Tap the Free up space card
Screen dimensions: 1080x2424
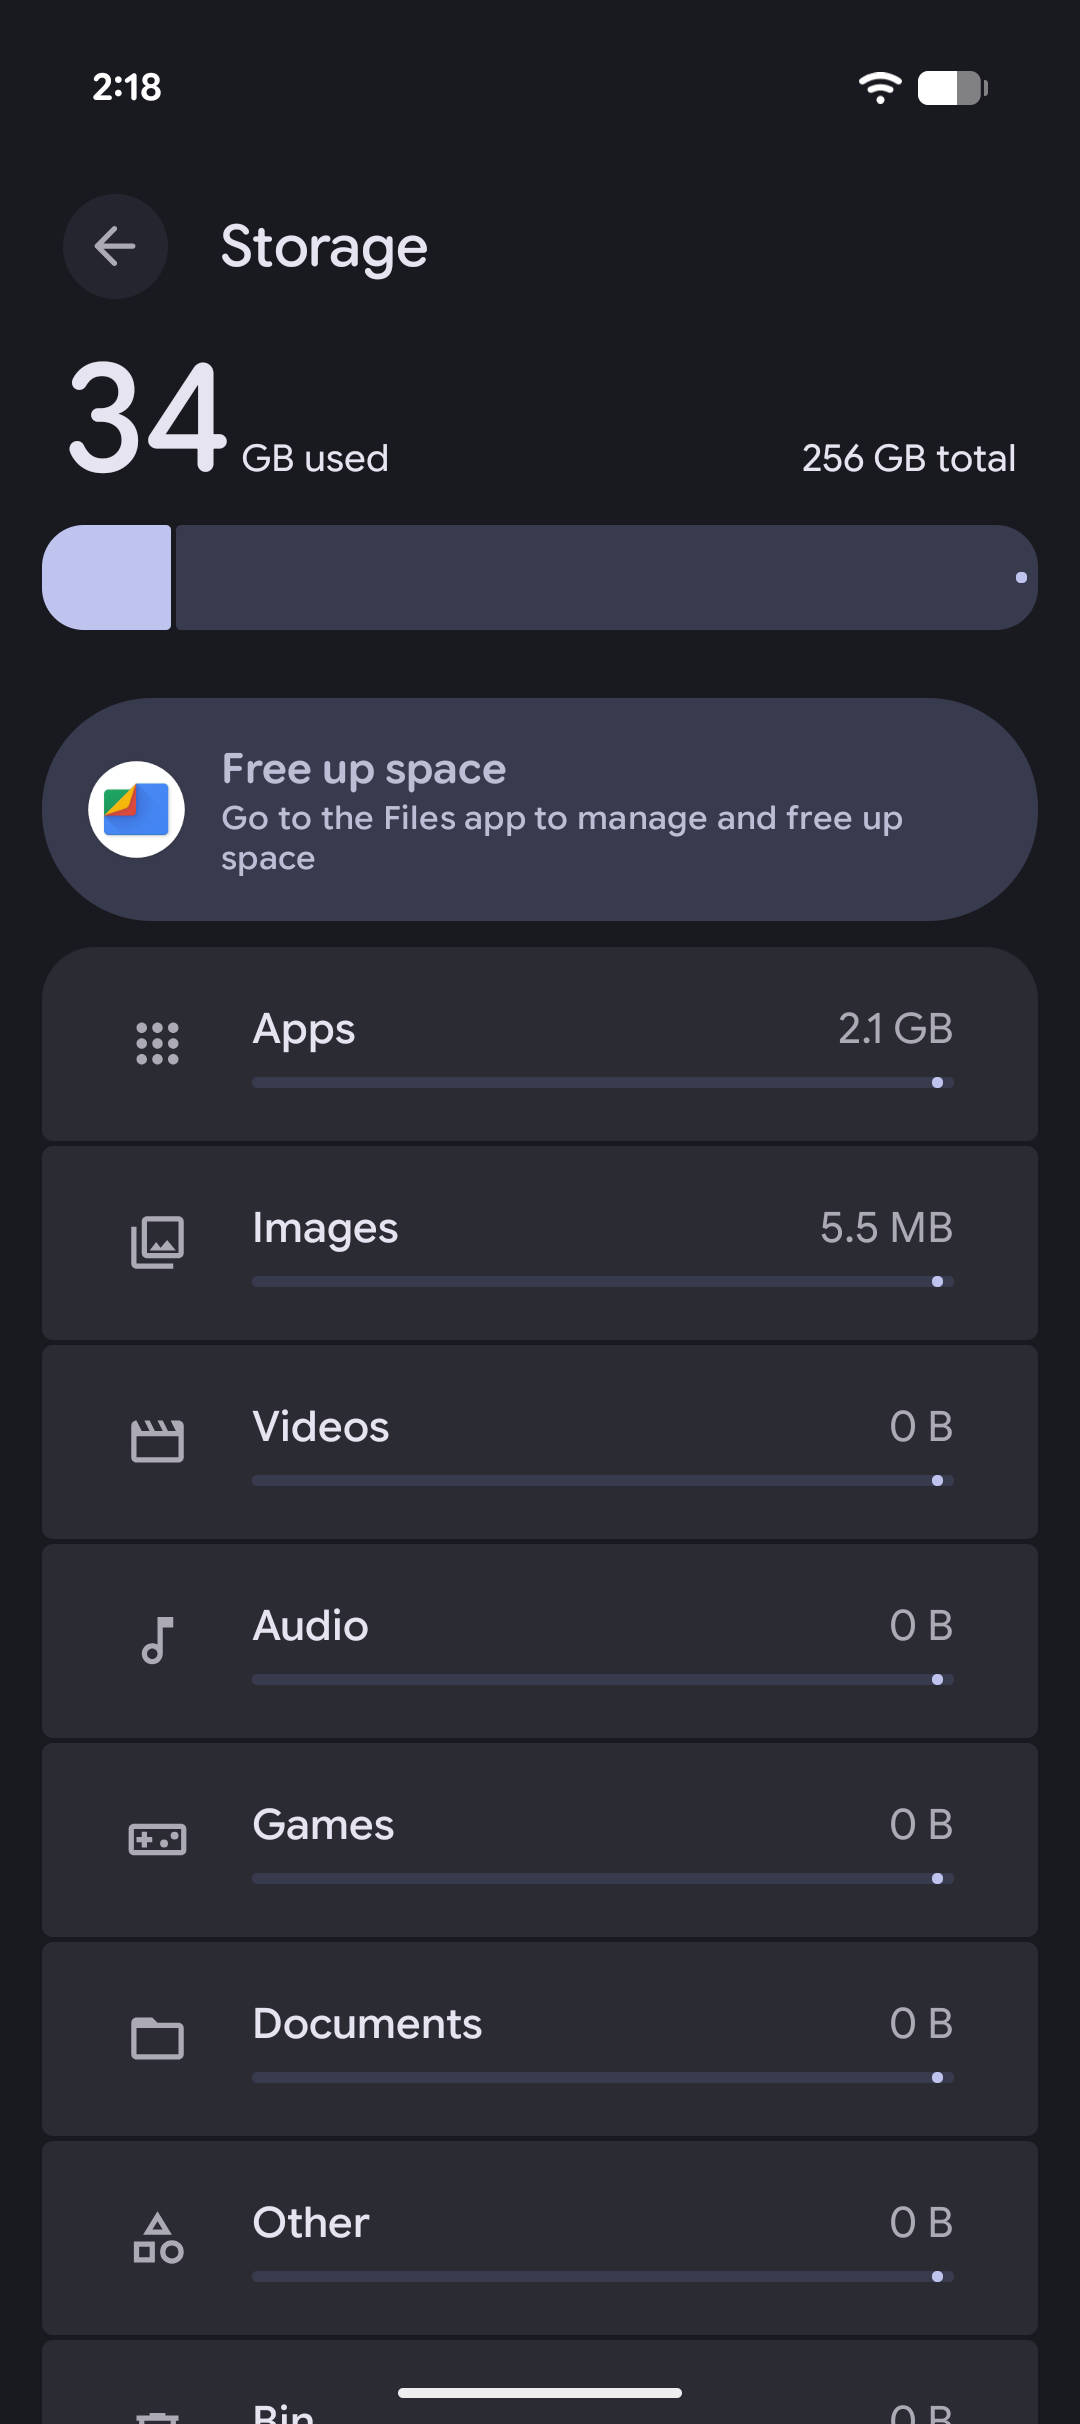click(540, 809)
